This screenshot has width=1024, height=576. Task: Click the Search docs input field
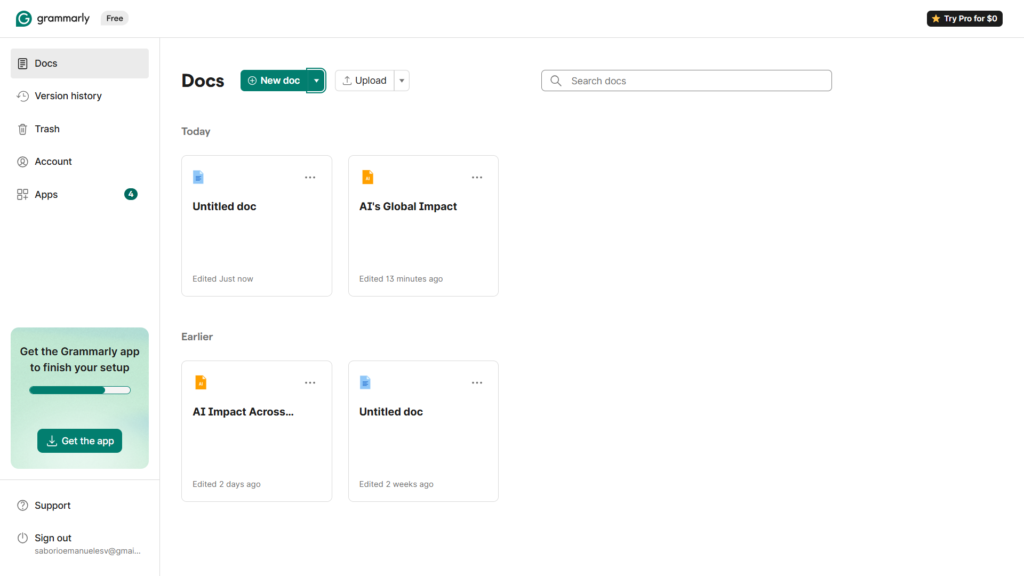686,80
